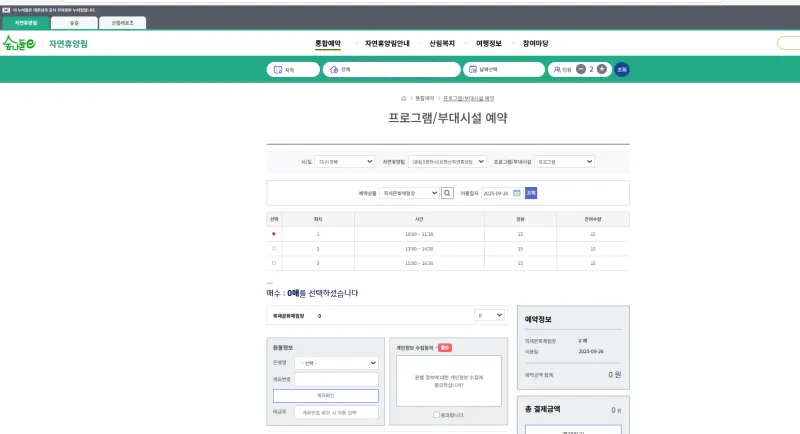Check the 동의합니다 consent checkbox
Viewport: 800px width, 434px height.
click(436, 414)
